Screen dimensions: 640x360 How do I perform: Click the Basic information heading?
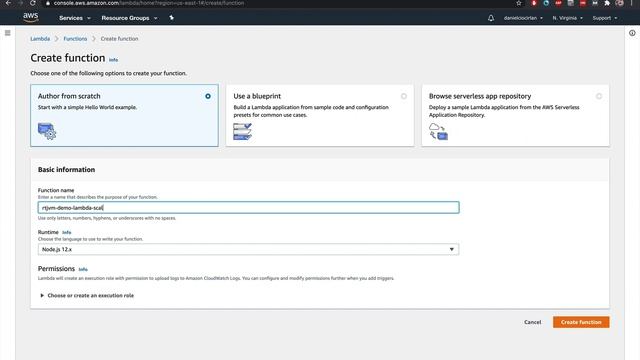67,170
